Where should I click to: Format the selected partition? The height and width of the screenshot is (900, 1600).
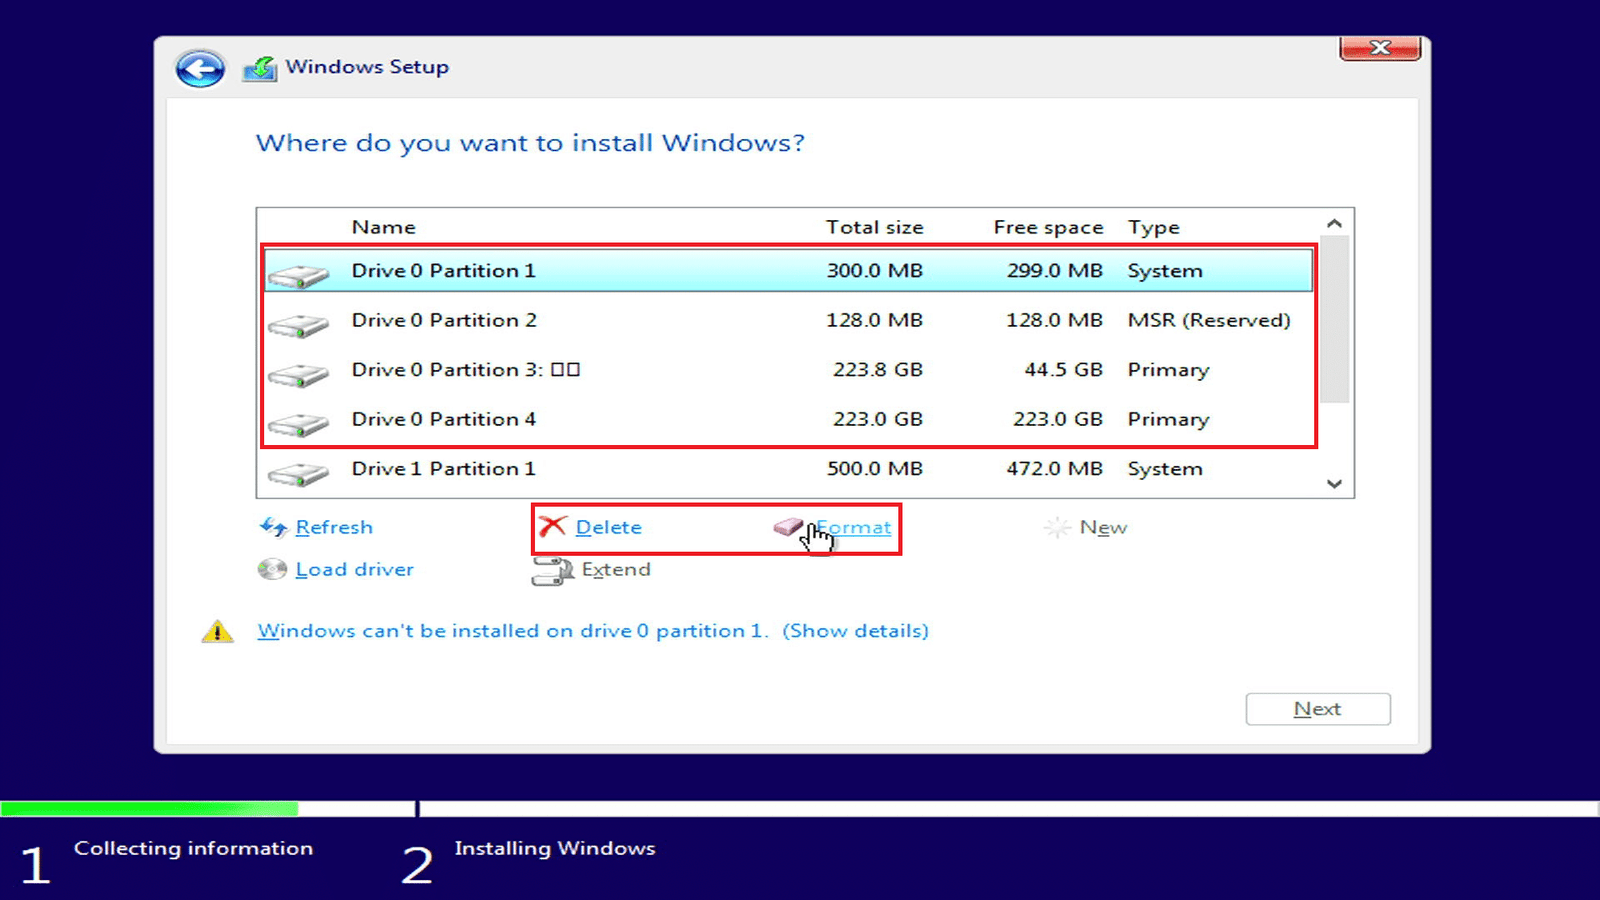point(853,527)
